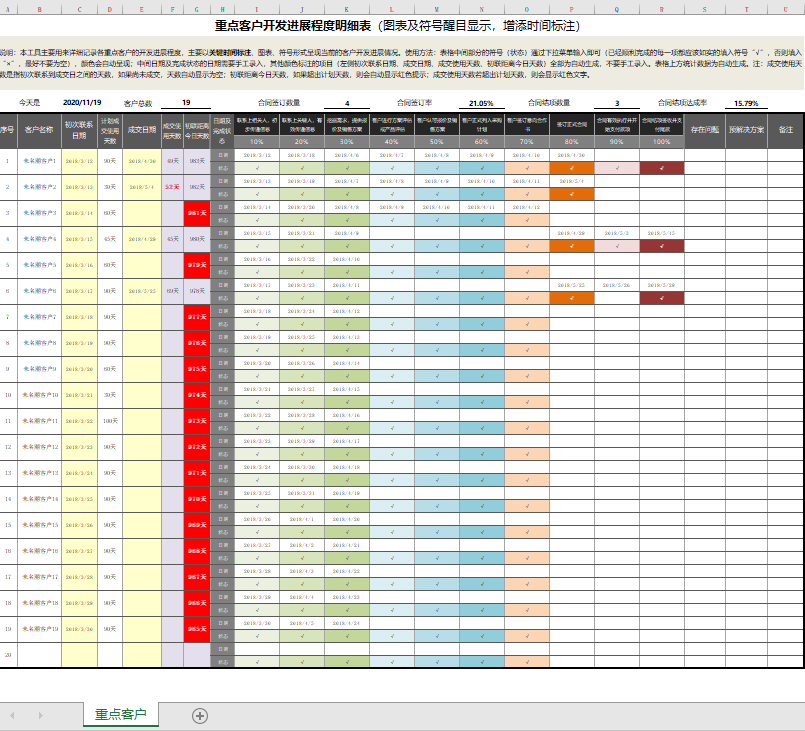
Task: Select the red 974天 cell
Action: (197, 395)
